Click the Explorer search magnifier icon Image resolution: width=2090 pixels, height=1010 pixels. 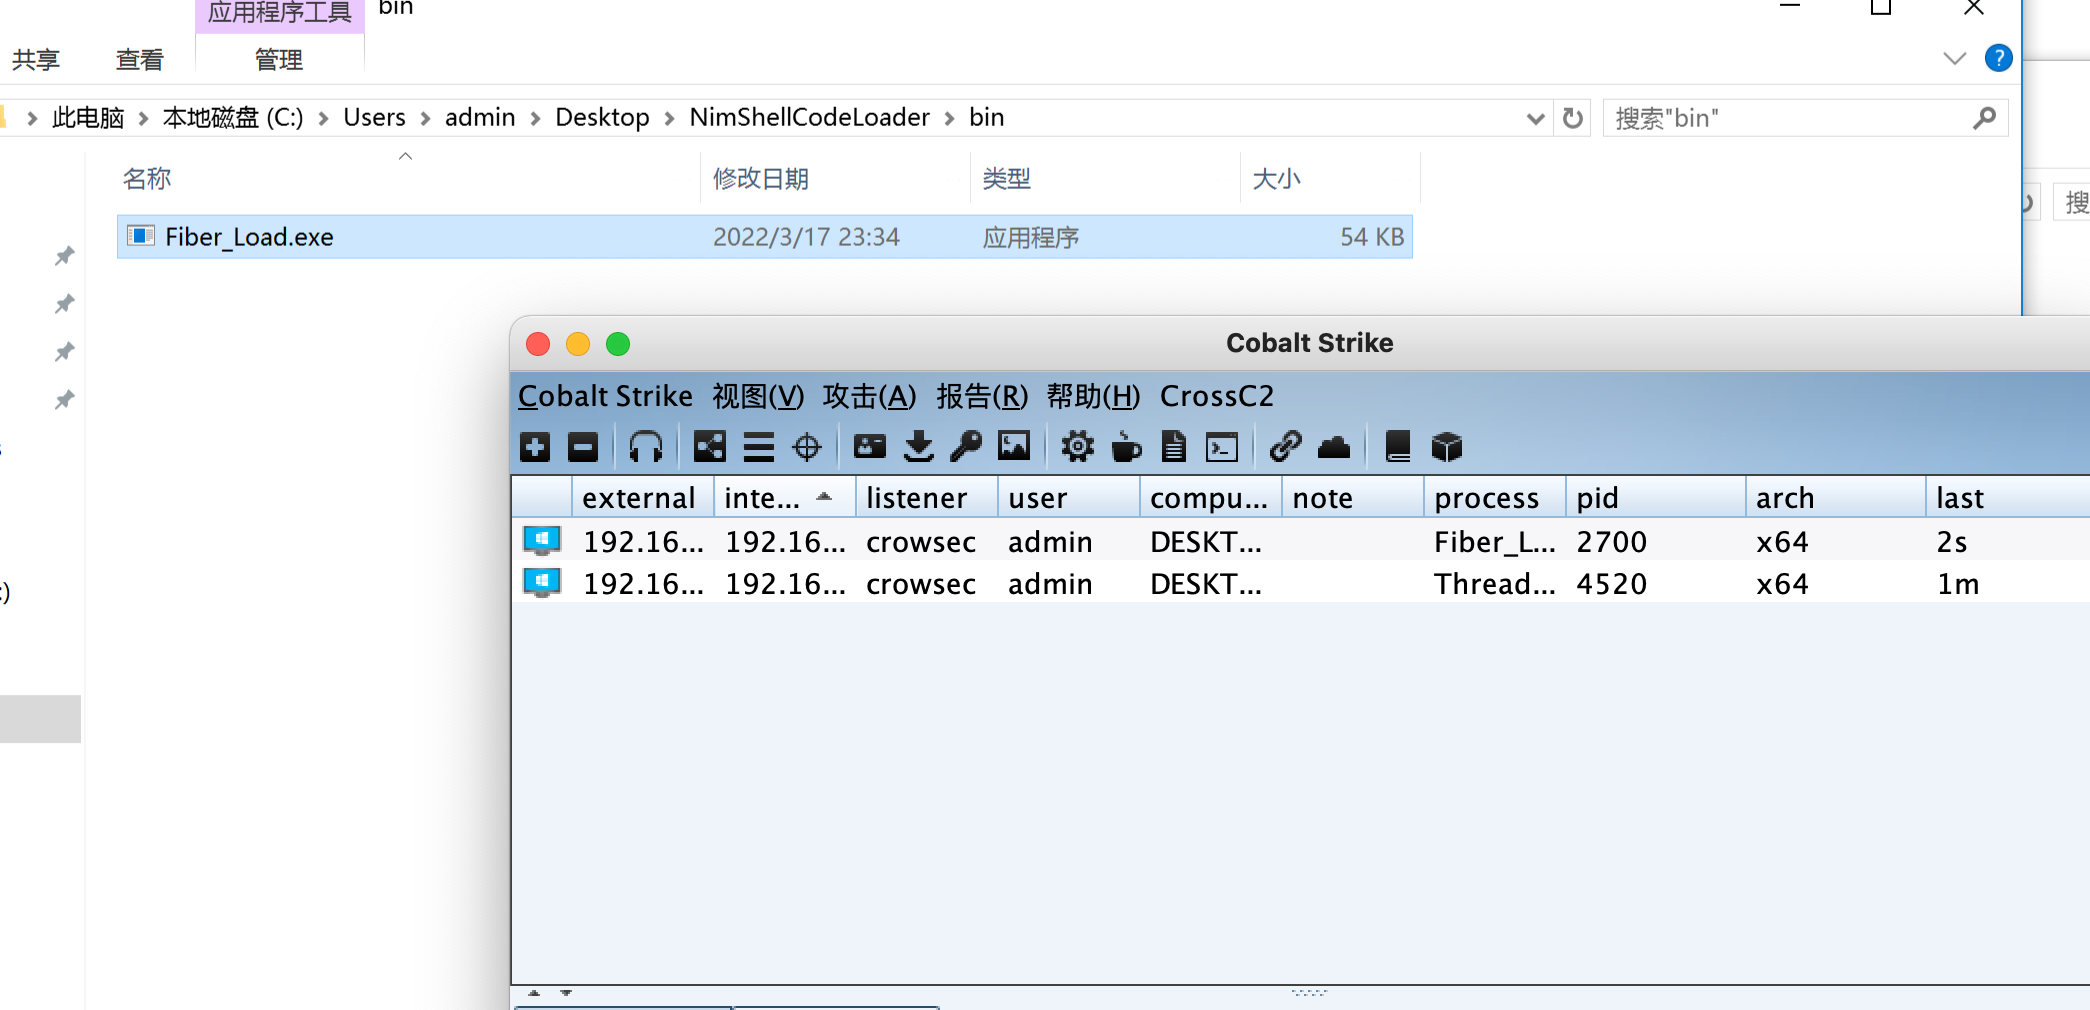point(1984,118)
